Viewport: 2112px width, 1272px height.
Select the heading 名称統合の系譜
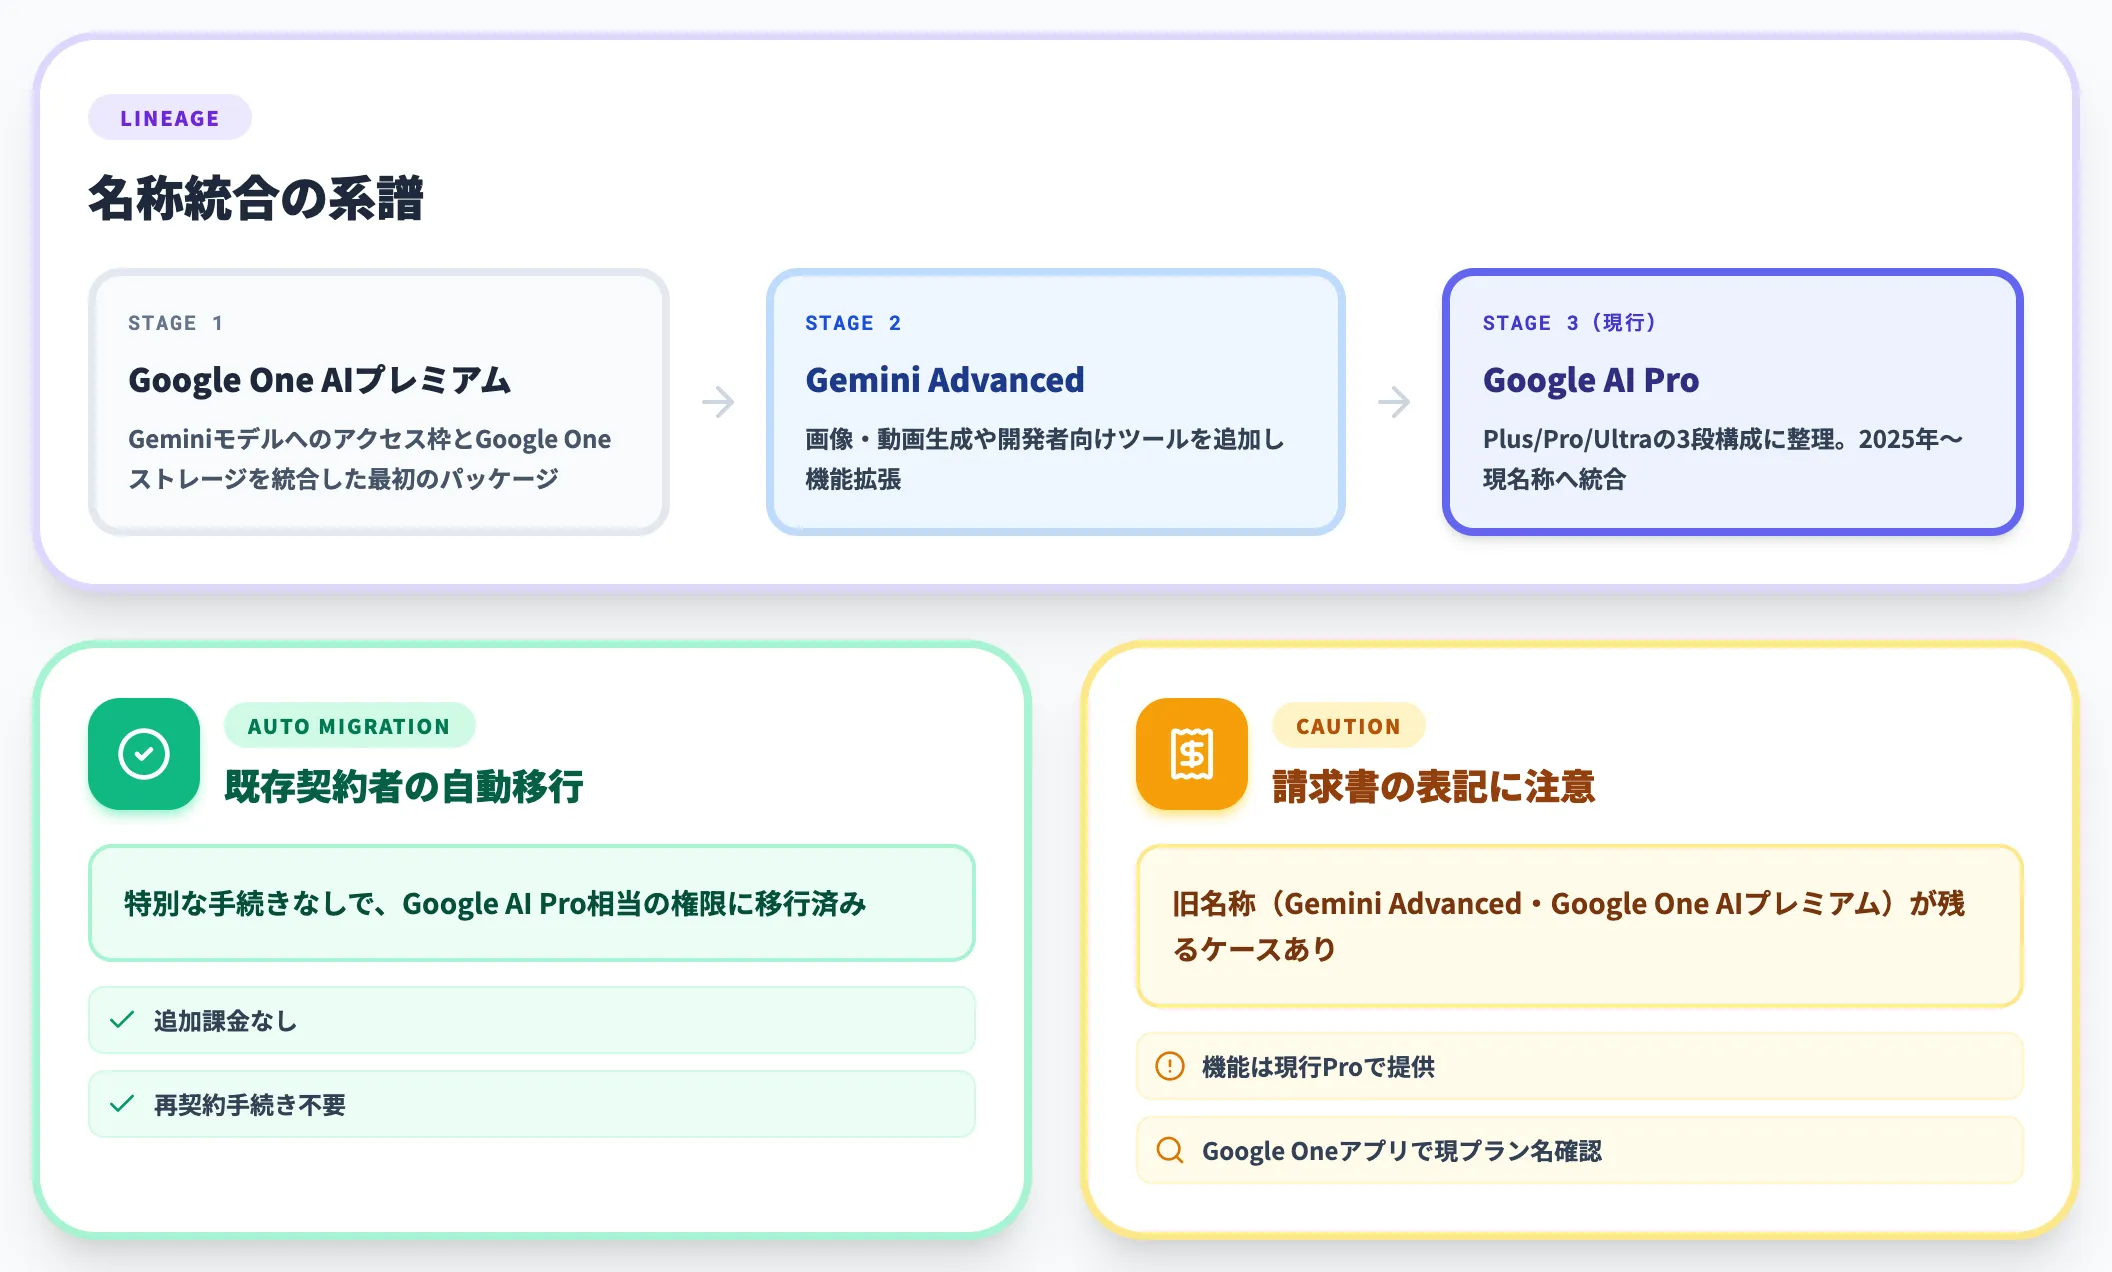click(256, 198)
